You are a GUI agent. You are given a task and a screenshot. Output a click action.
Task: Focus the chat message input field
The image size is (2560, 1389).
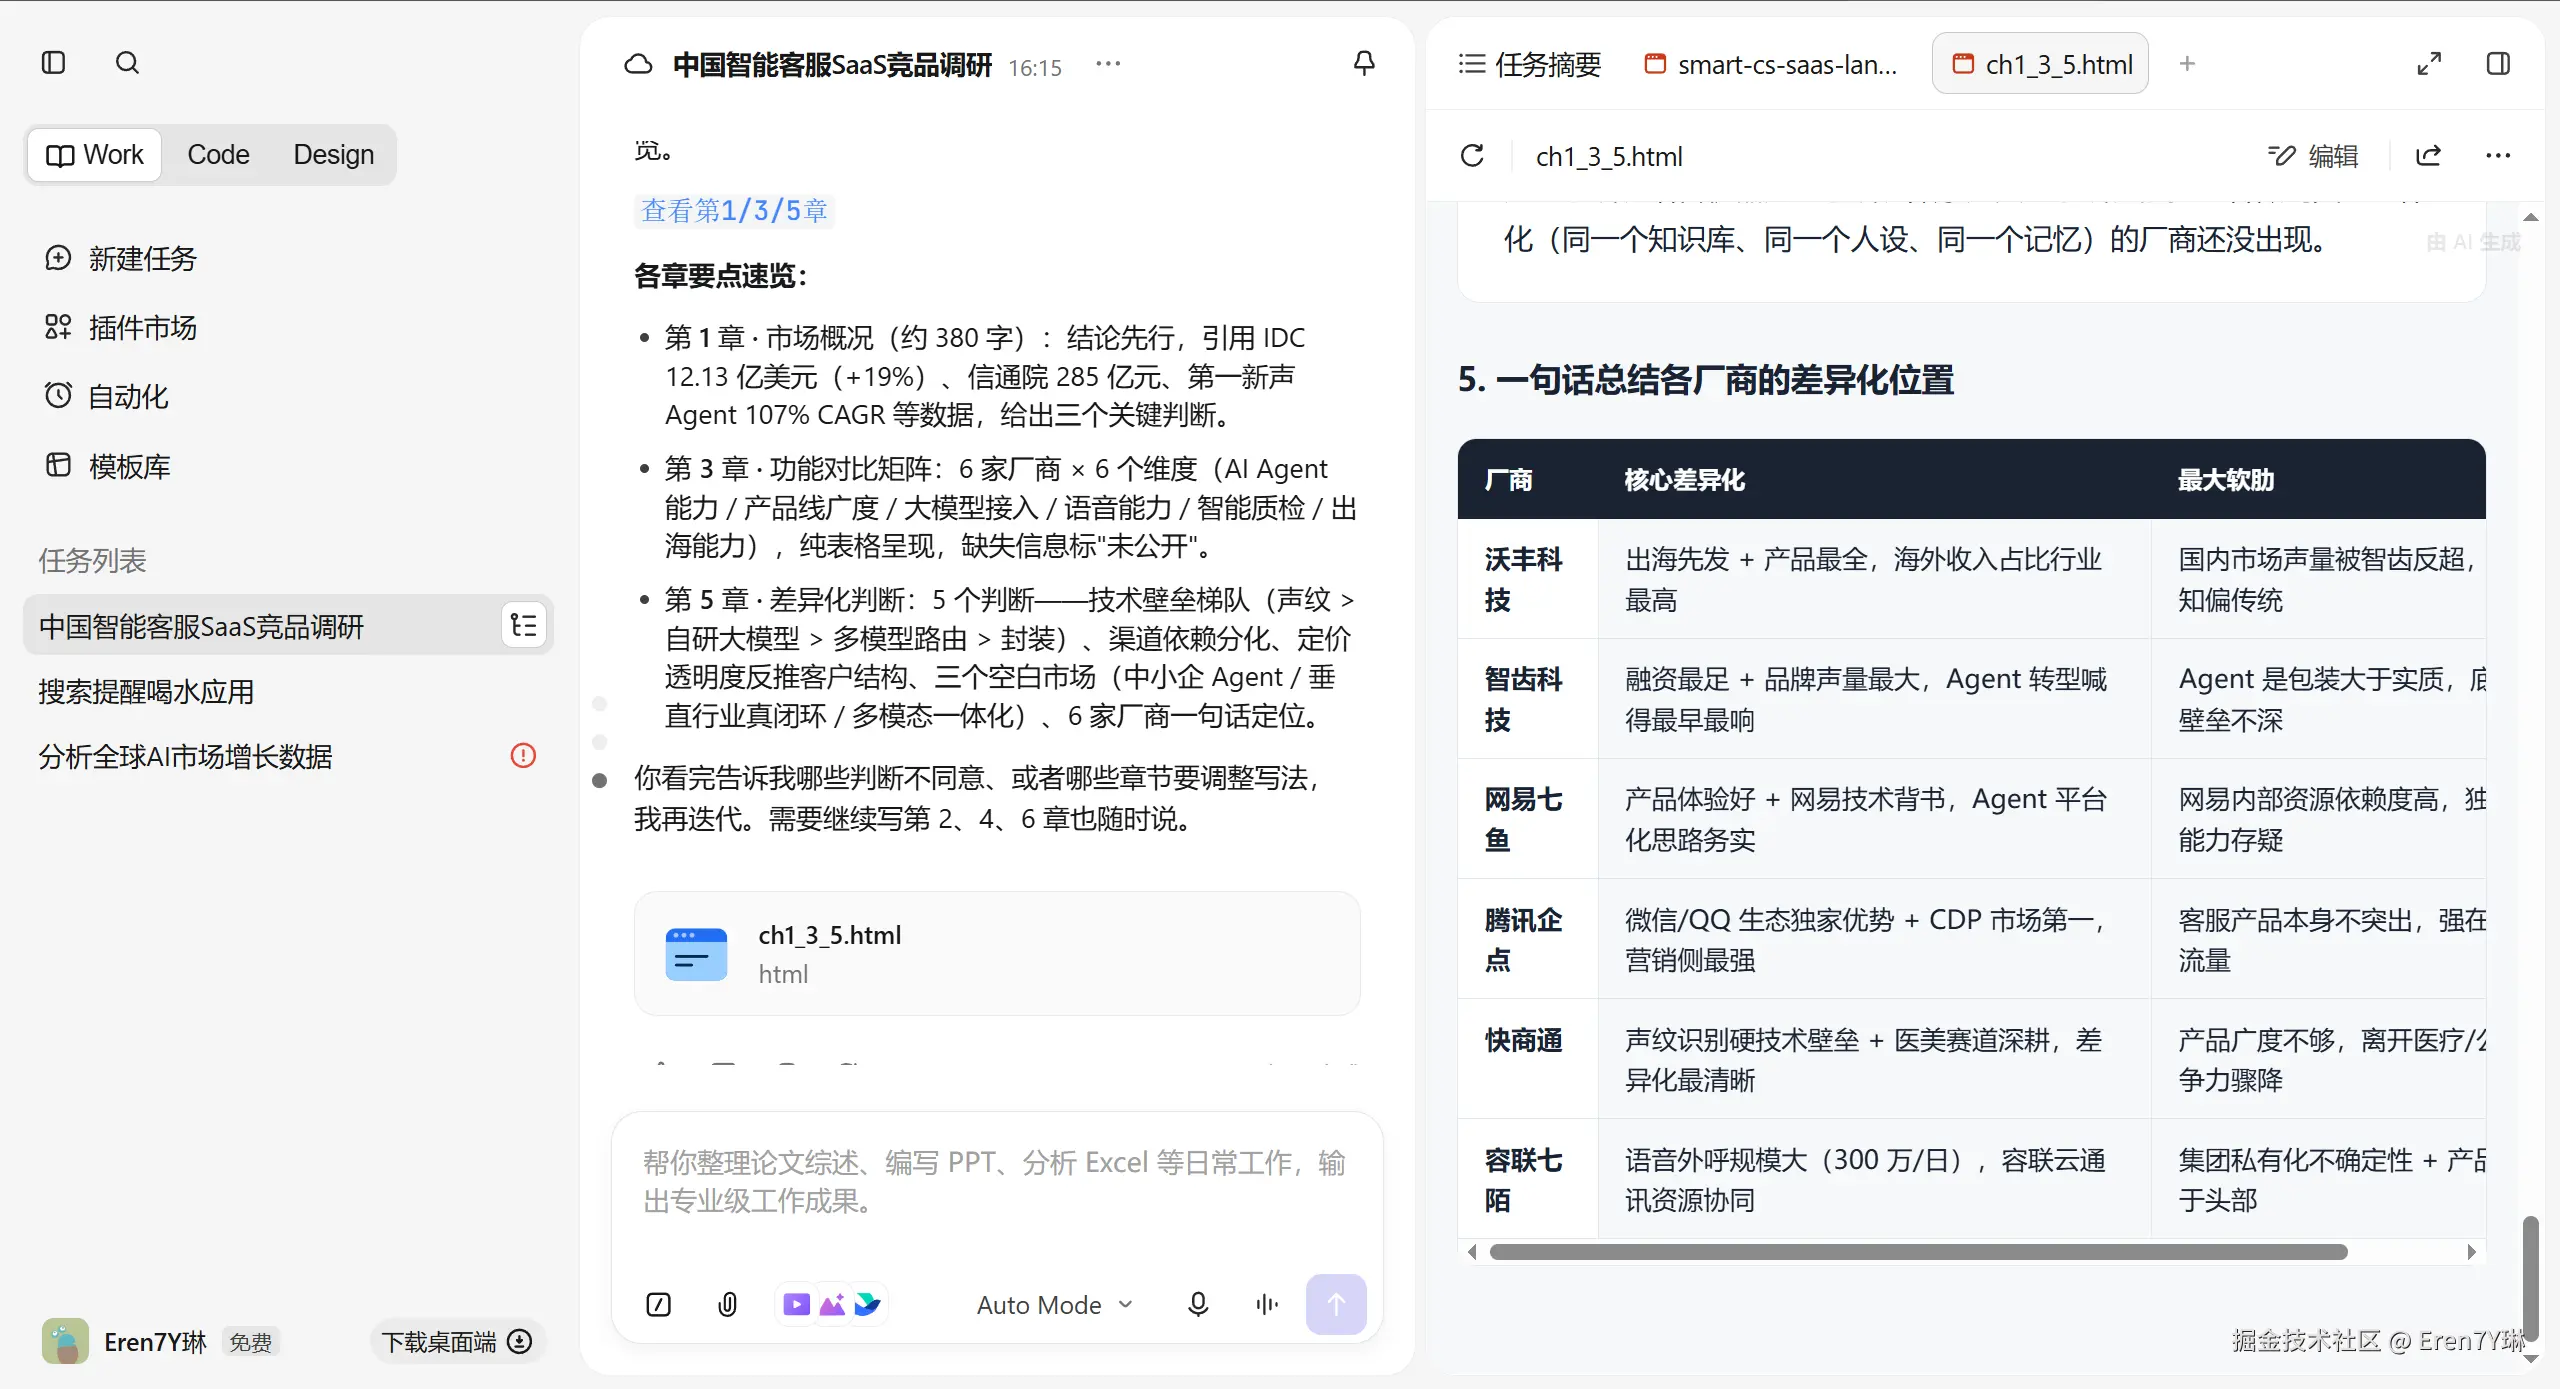point(997,1182)
